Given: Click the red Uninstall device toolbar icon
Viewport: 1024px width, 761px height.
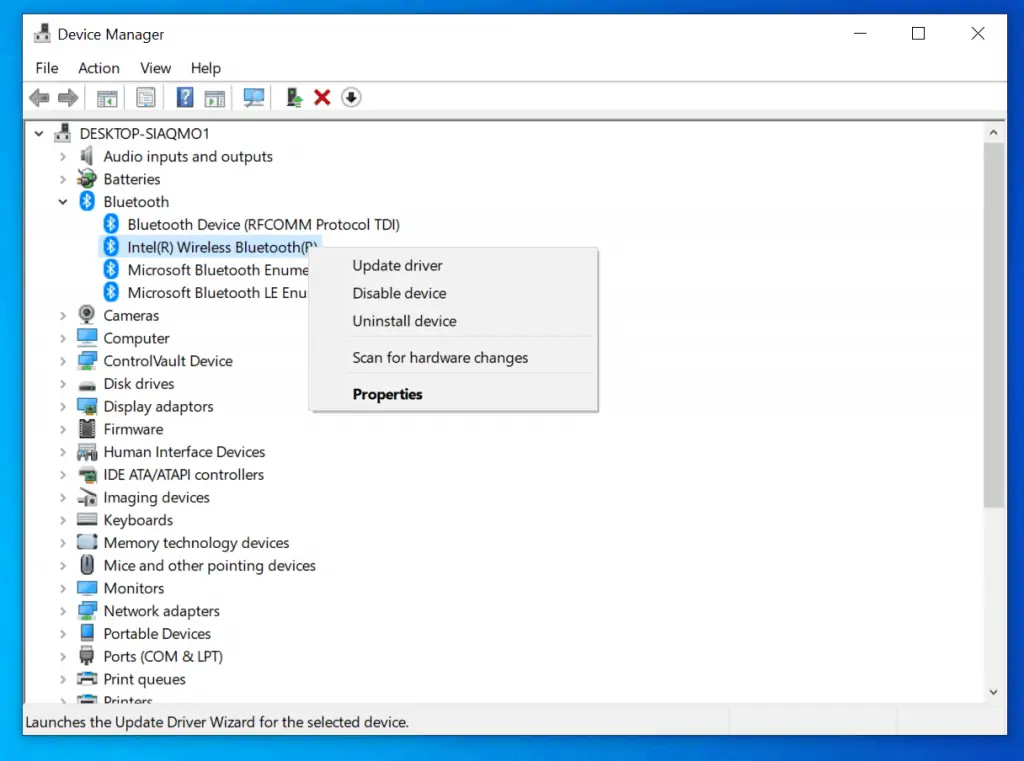Looking at the screenshot, I should coord(322,97).
